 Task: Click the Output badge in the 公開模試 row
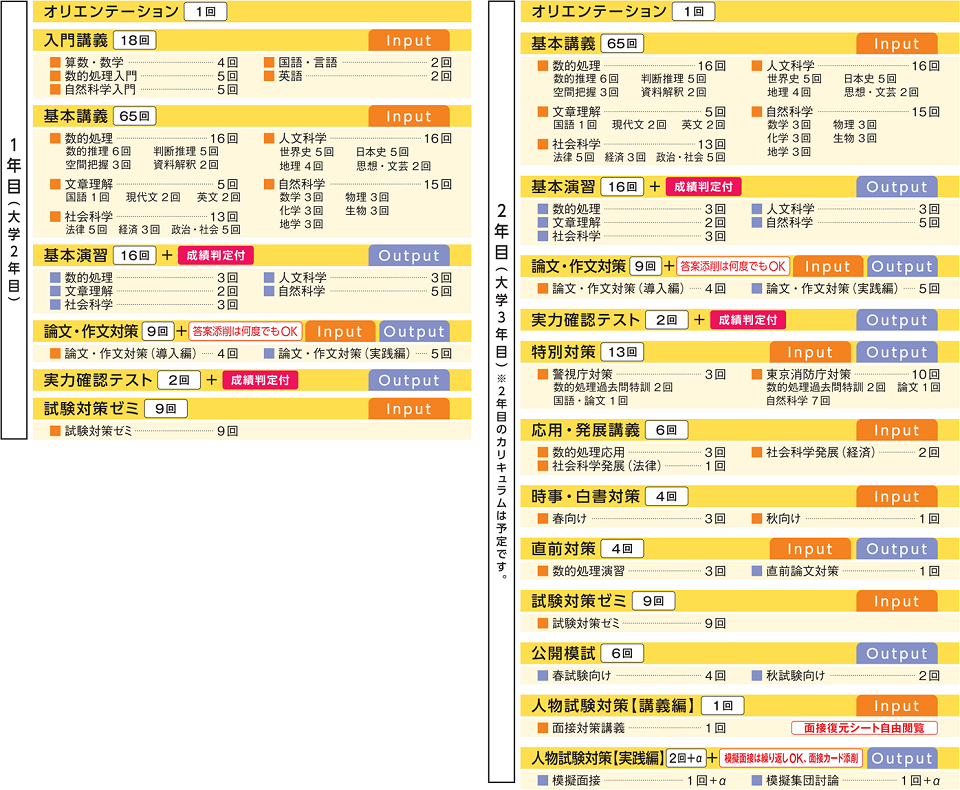pyautogui.click(x=896, y=654)
